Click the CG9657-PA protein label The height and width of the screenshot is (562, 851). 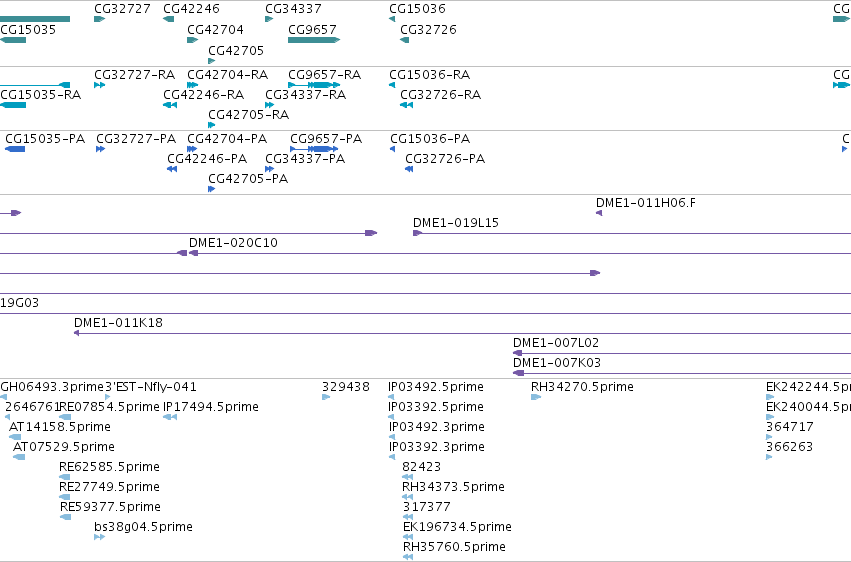326,138
